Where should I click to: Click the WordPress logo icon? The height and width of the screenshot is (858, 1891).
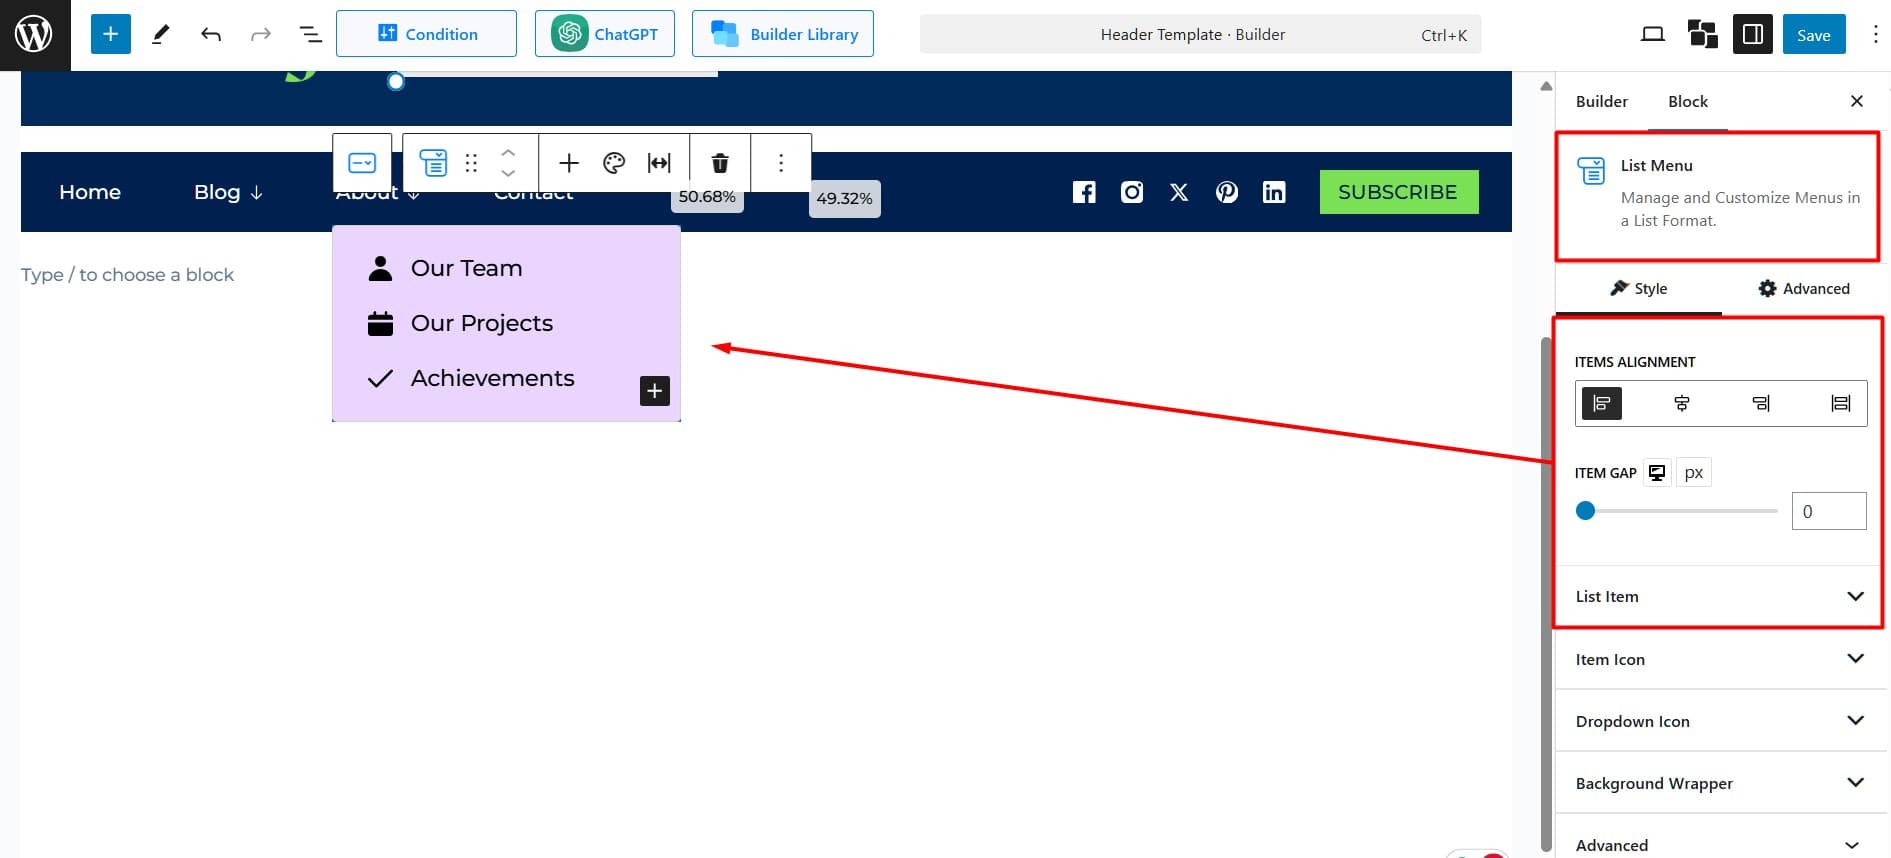pyautogui.click(x=34, y=35)
